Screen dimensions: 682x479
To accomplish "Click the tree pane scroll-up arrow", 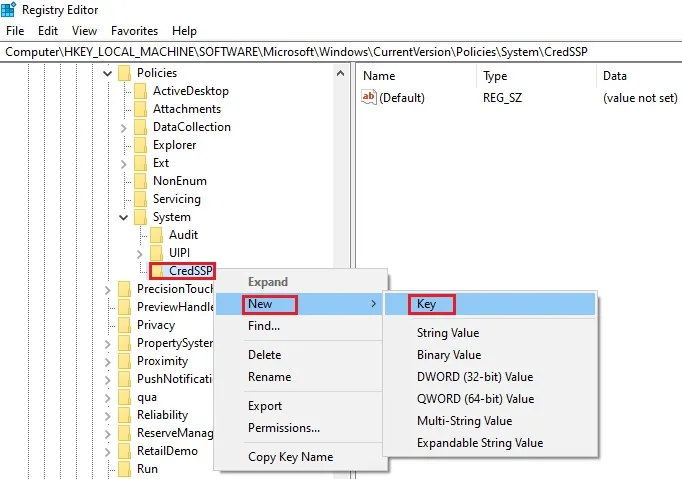I will coord(341,73).
